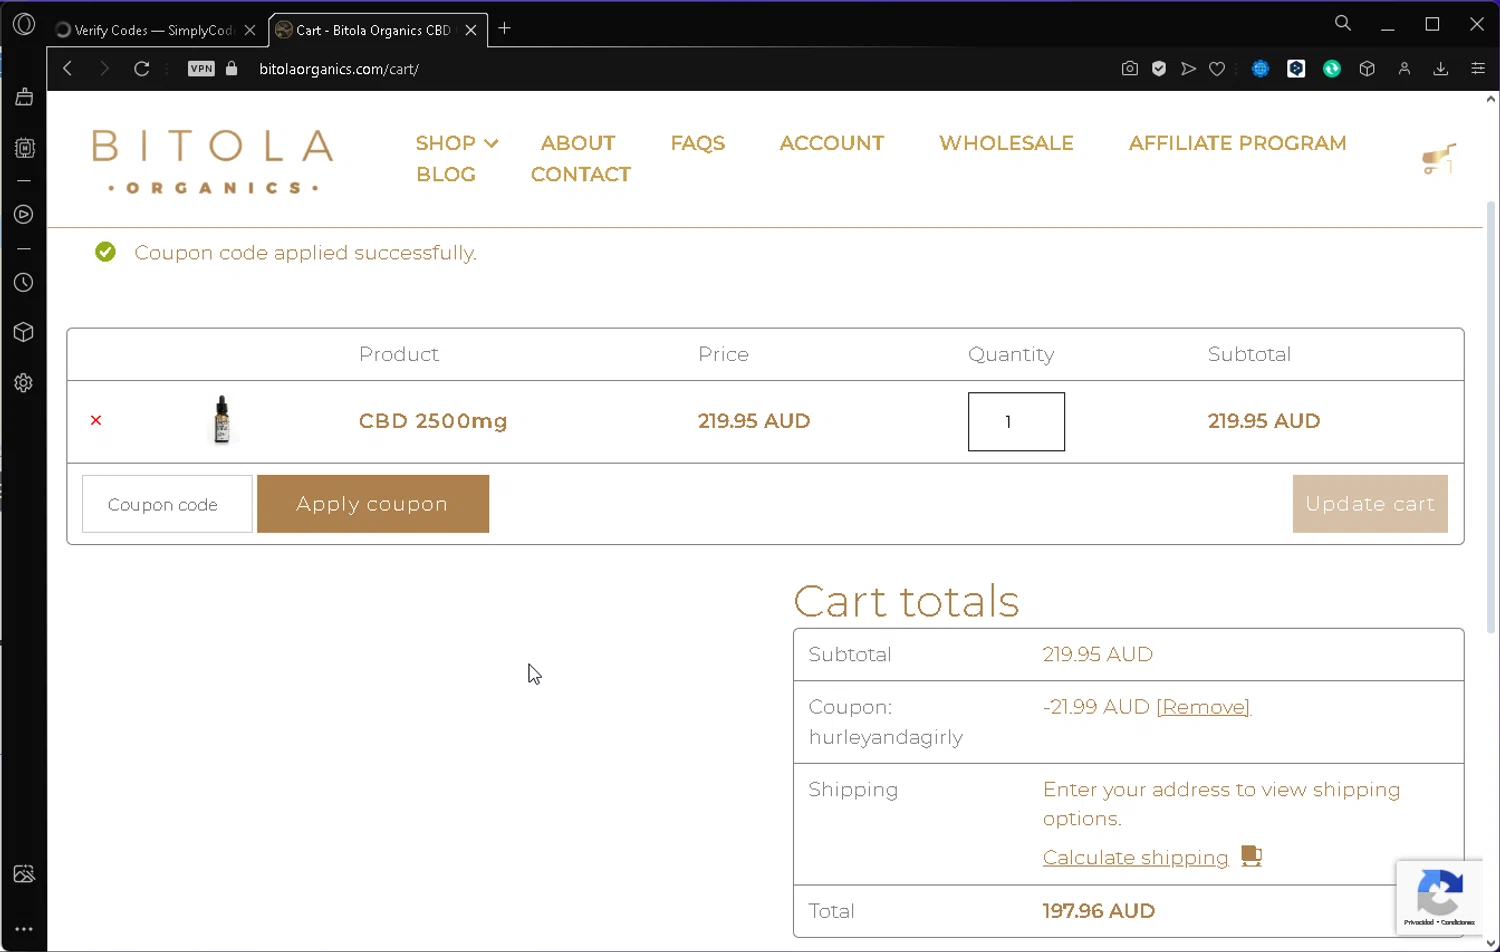Go back to the previous page
The image size is (1500, 952).
click(x=68, y=69)
